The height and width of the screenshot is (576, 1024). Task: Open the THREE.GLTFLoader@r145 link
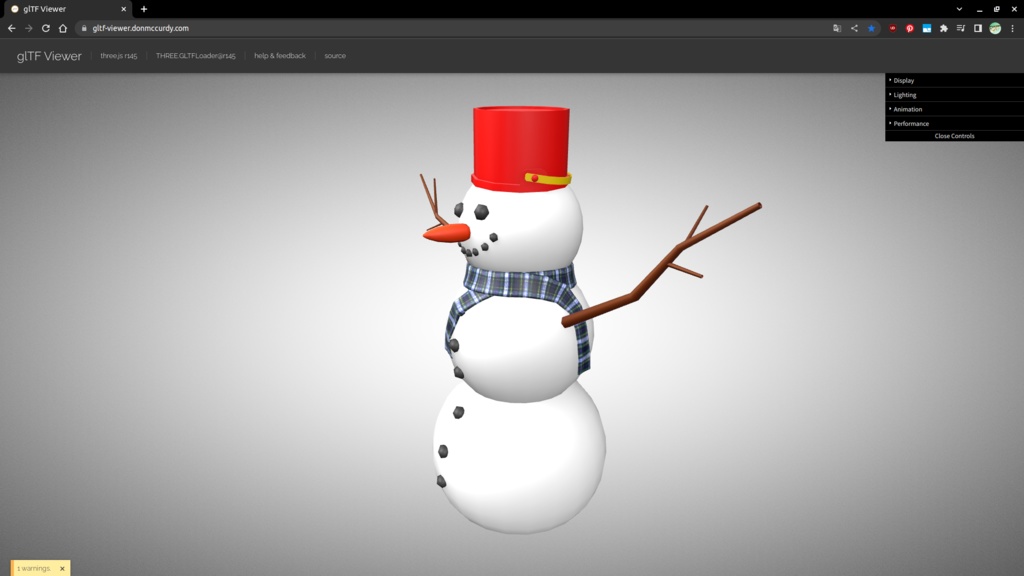[x=195, y=56]
